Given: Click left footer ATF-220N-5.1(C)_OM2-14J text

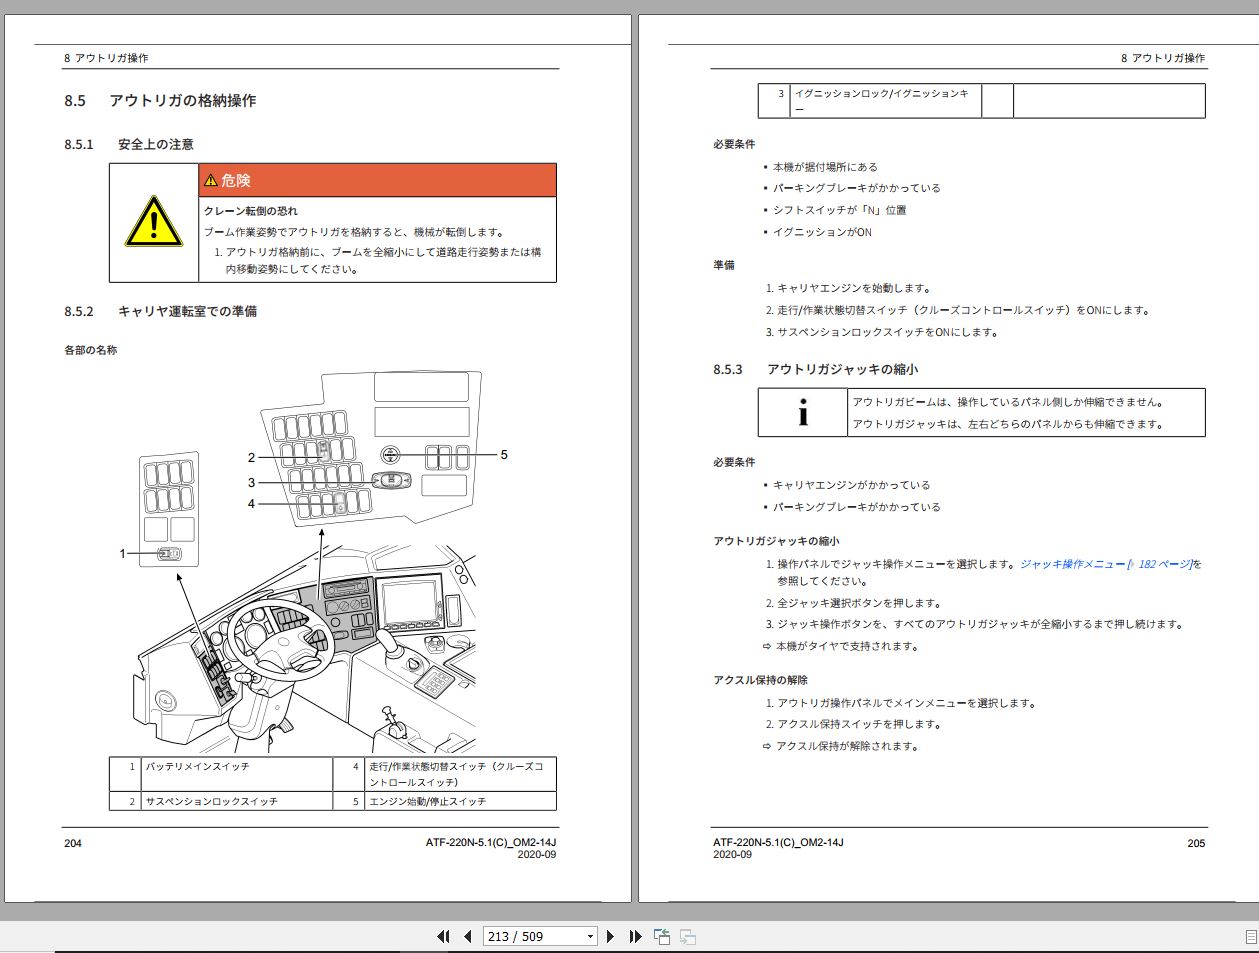Looking at the screenshot, I should [490, 843].
